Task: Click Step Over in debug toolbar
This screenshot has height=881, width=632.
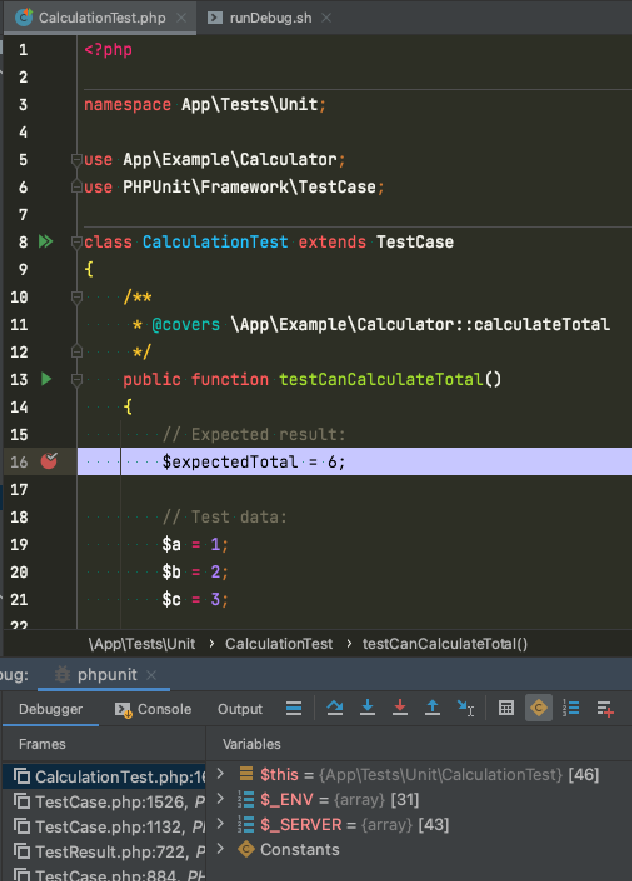Action: 335,708
